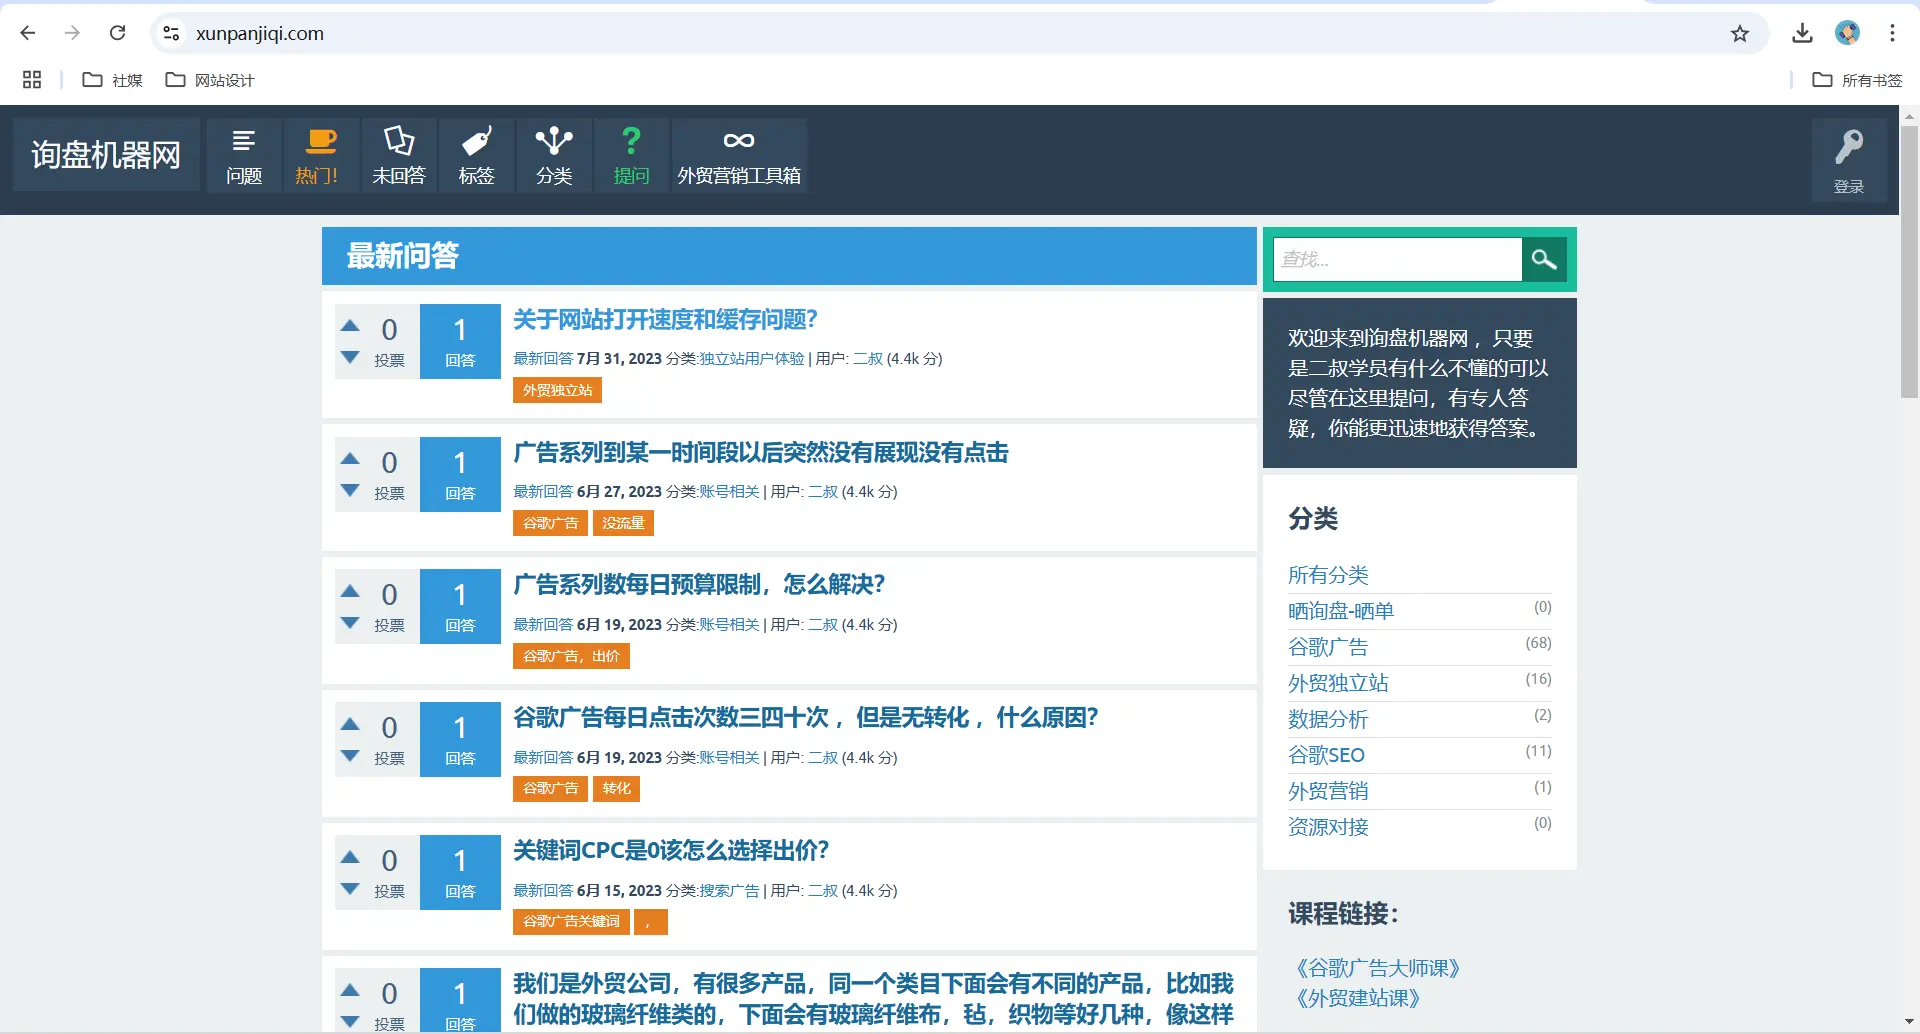Open 网站设计 bookmark folder

[x=210, y=80]
